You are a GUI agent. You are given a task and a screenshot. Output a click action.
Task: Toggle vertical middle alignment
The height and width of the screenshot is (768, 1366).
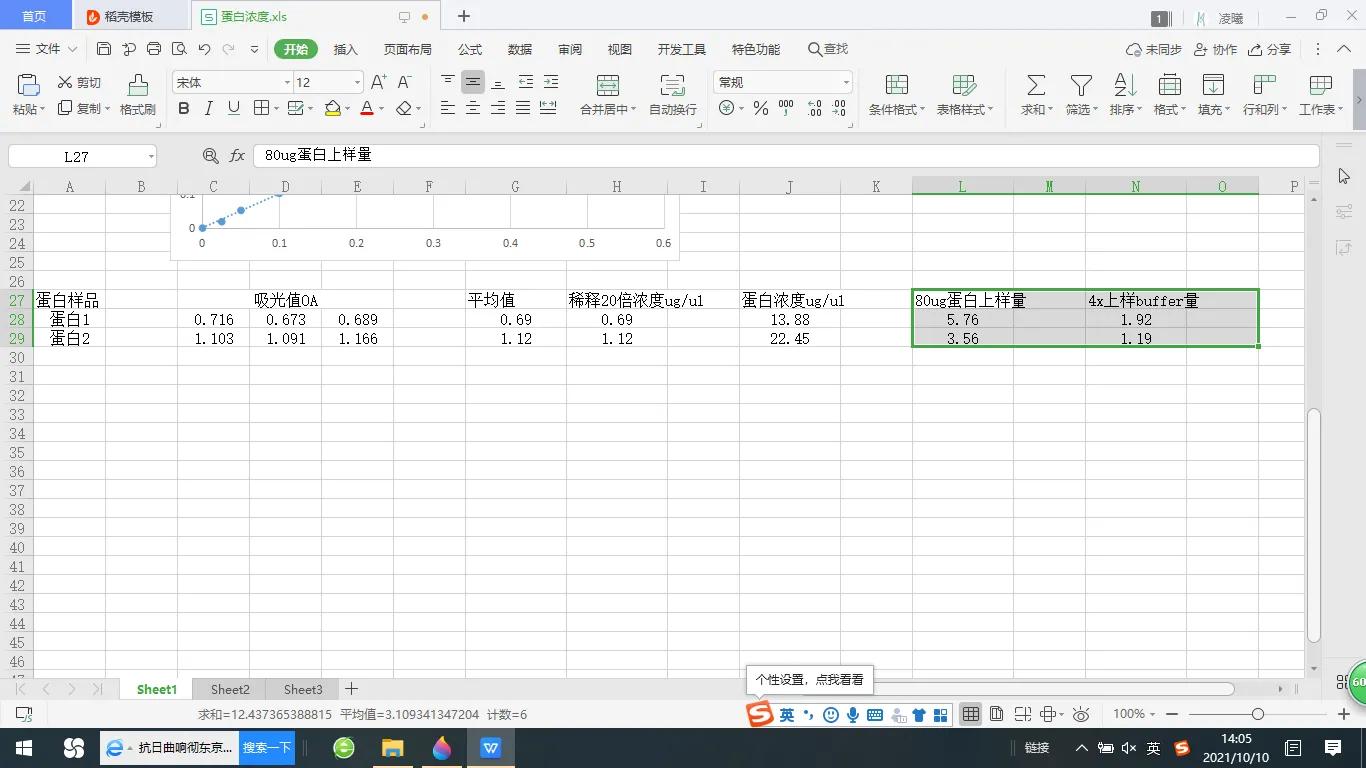coord(473,82)
